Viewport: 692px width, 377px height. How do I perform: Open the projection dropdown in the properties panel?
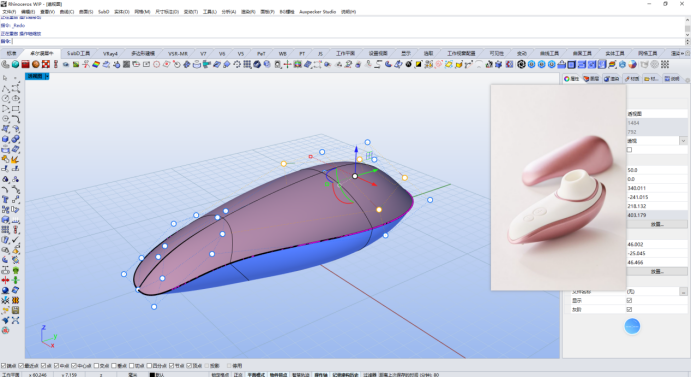(683, 141)
